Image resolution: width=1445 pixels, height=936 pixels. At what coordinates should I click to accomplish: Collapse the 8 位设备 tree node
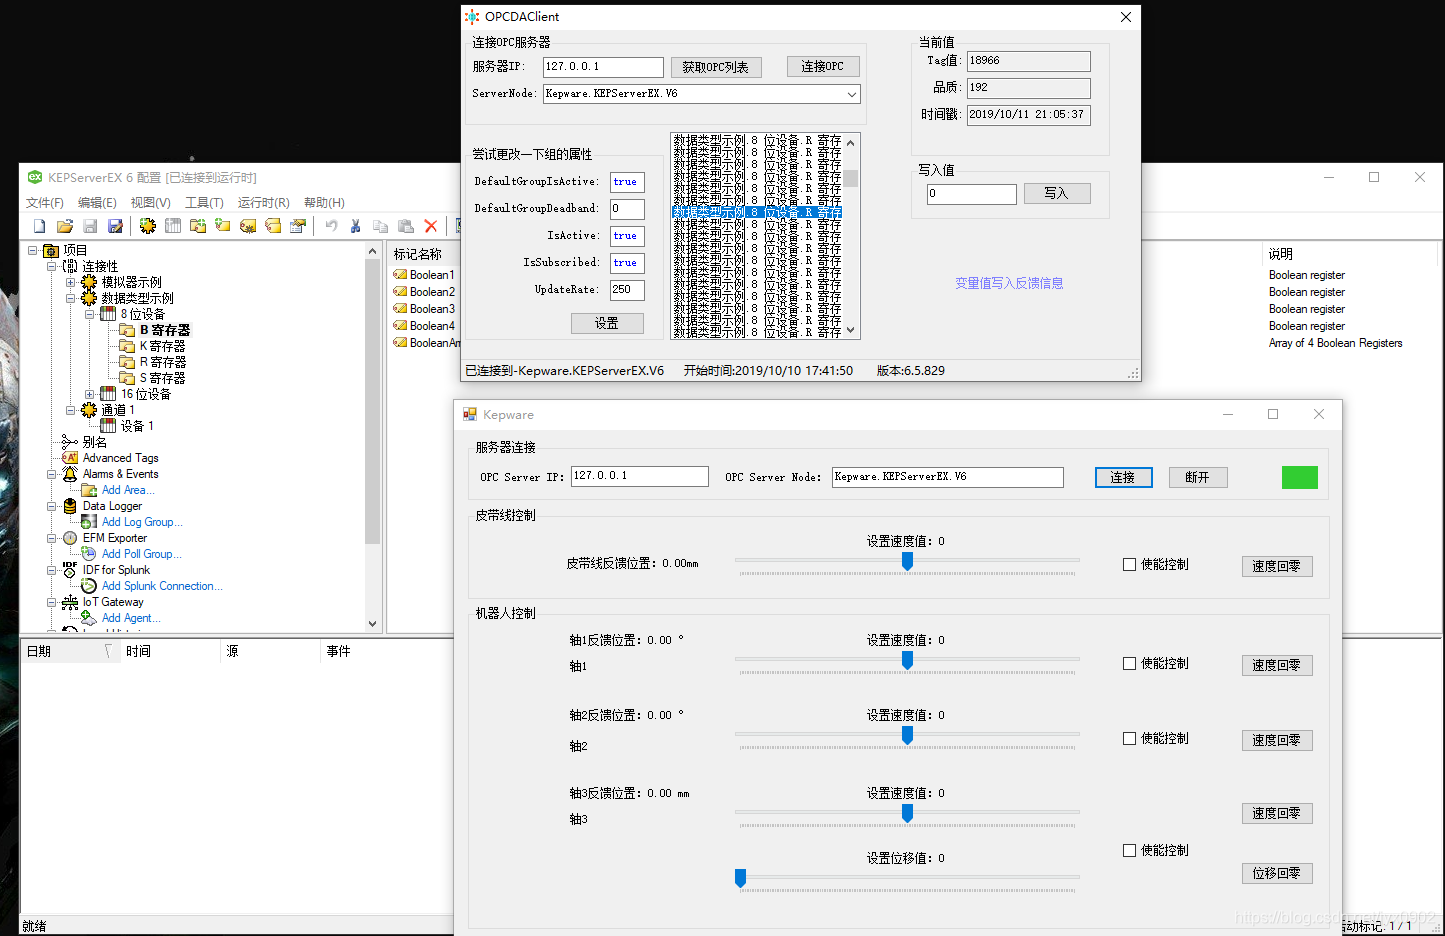89,313
